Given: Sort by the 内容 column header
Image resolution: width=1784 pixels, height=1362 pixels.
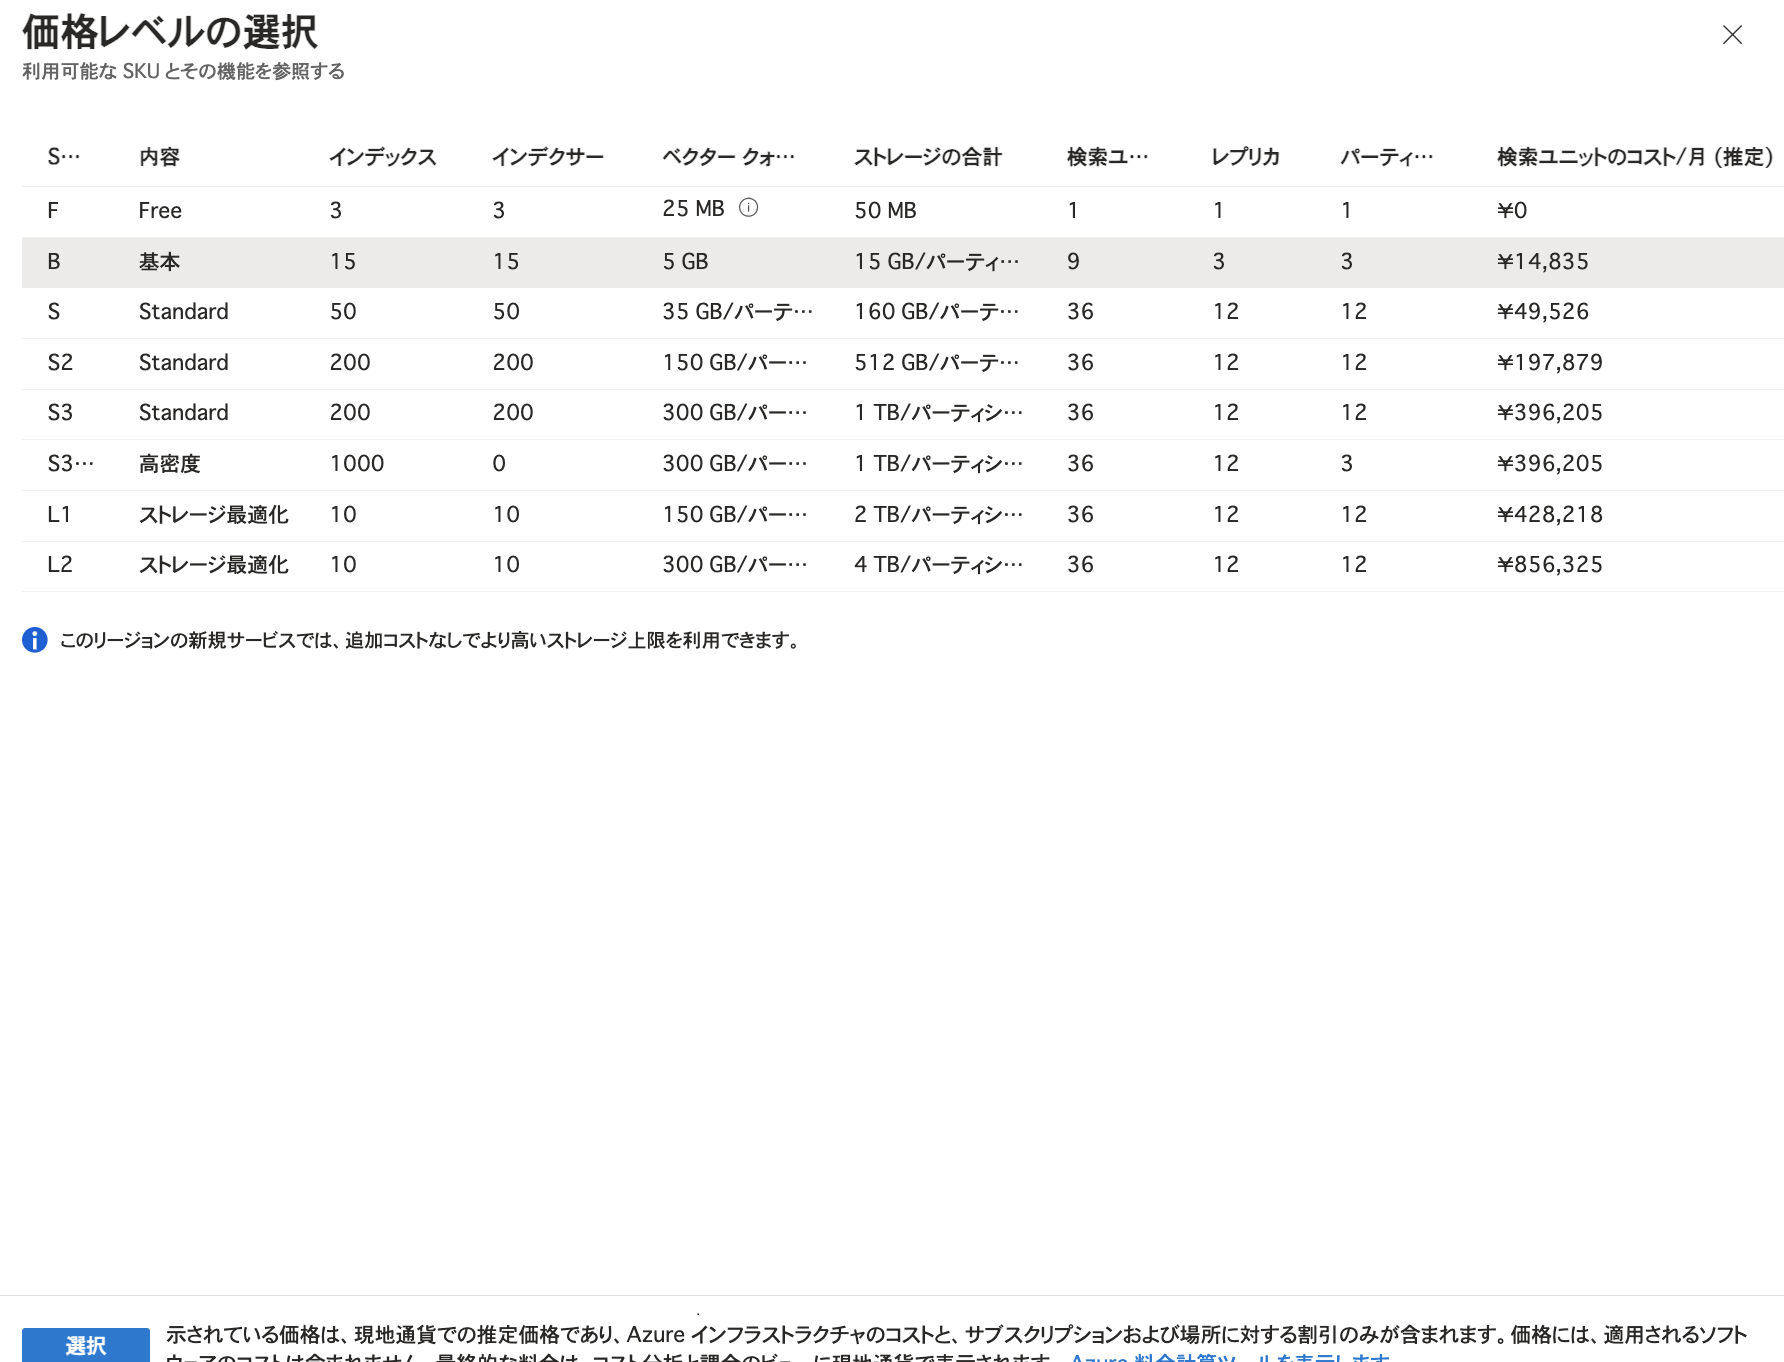Looking at the screenshot, I should (x=159, y=157).
